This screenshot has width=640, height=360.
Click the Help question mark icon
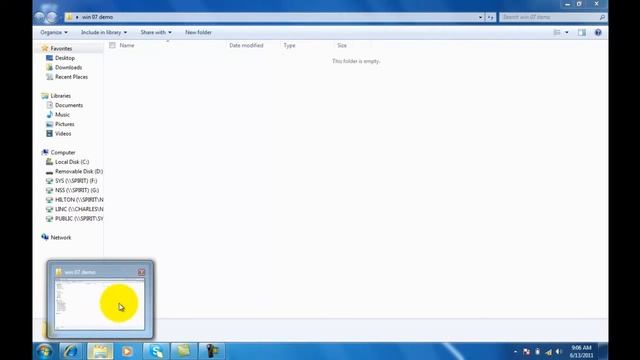point(598,32)
